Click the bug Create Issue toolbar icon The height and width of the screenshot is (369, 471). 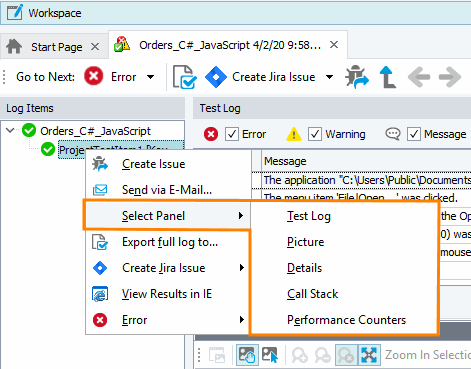pos(357,77)
